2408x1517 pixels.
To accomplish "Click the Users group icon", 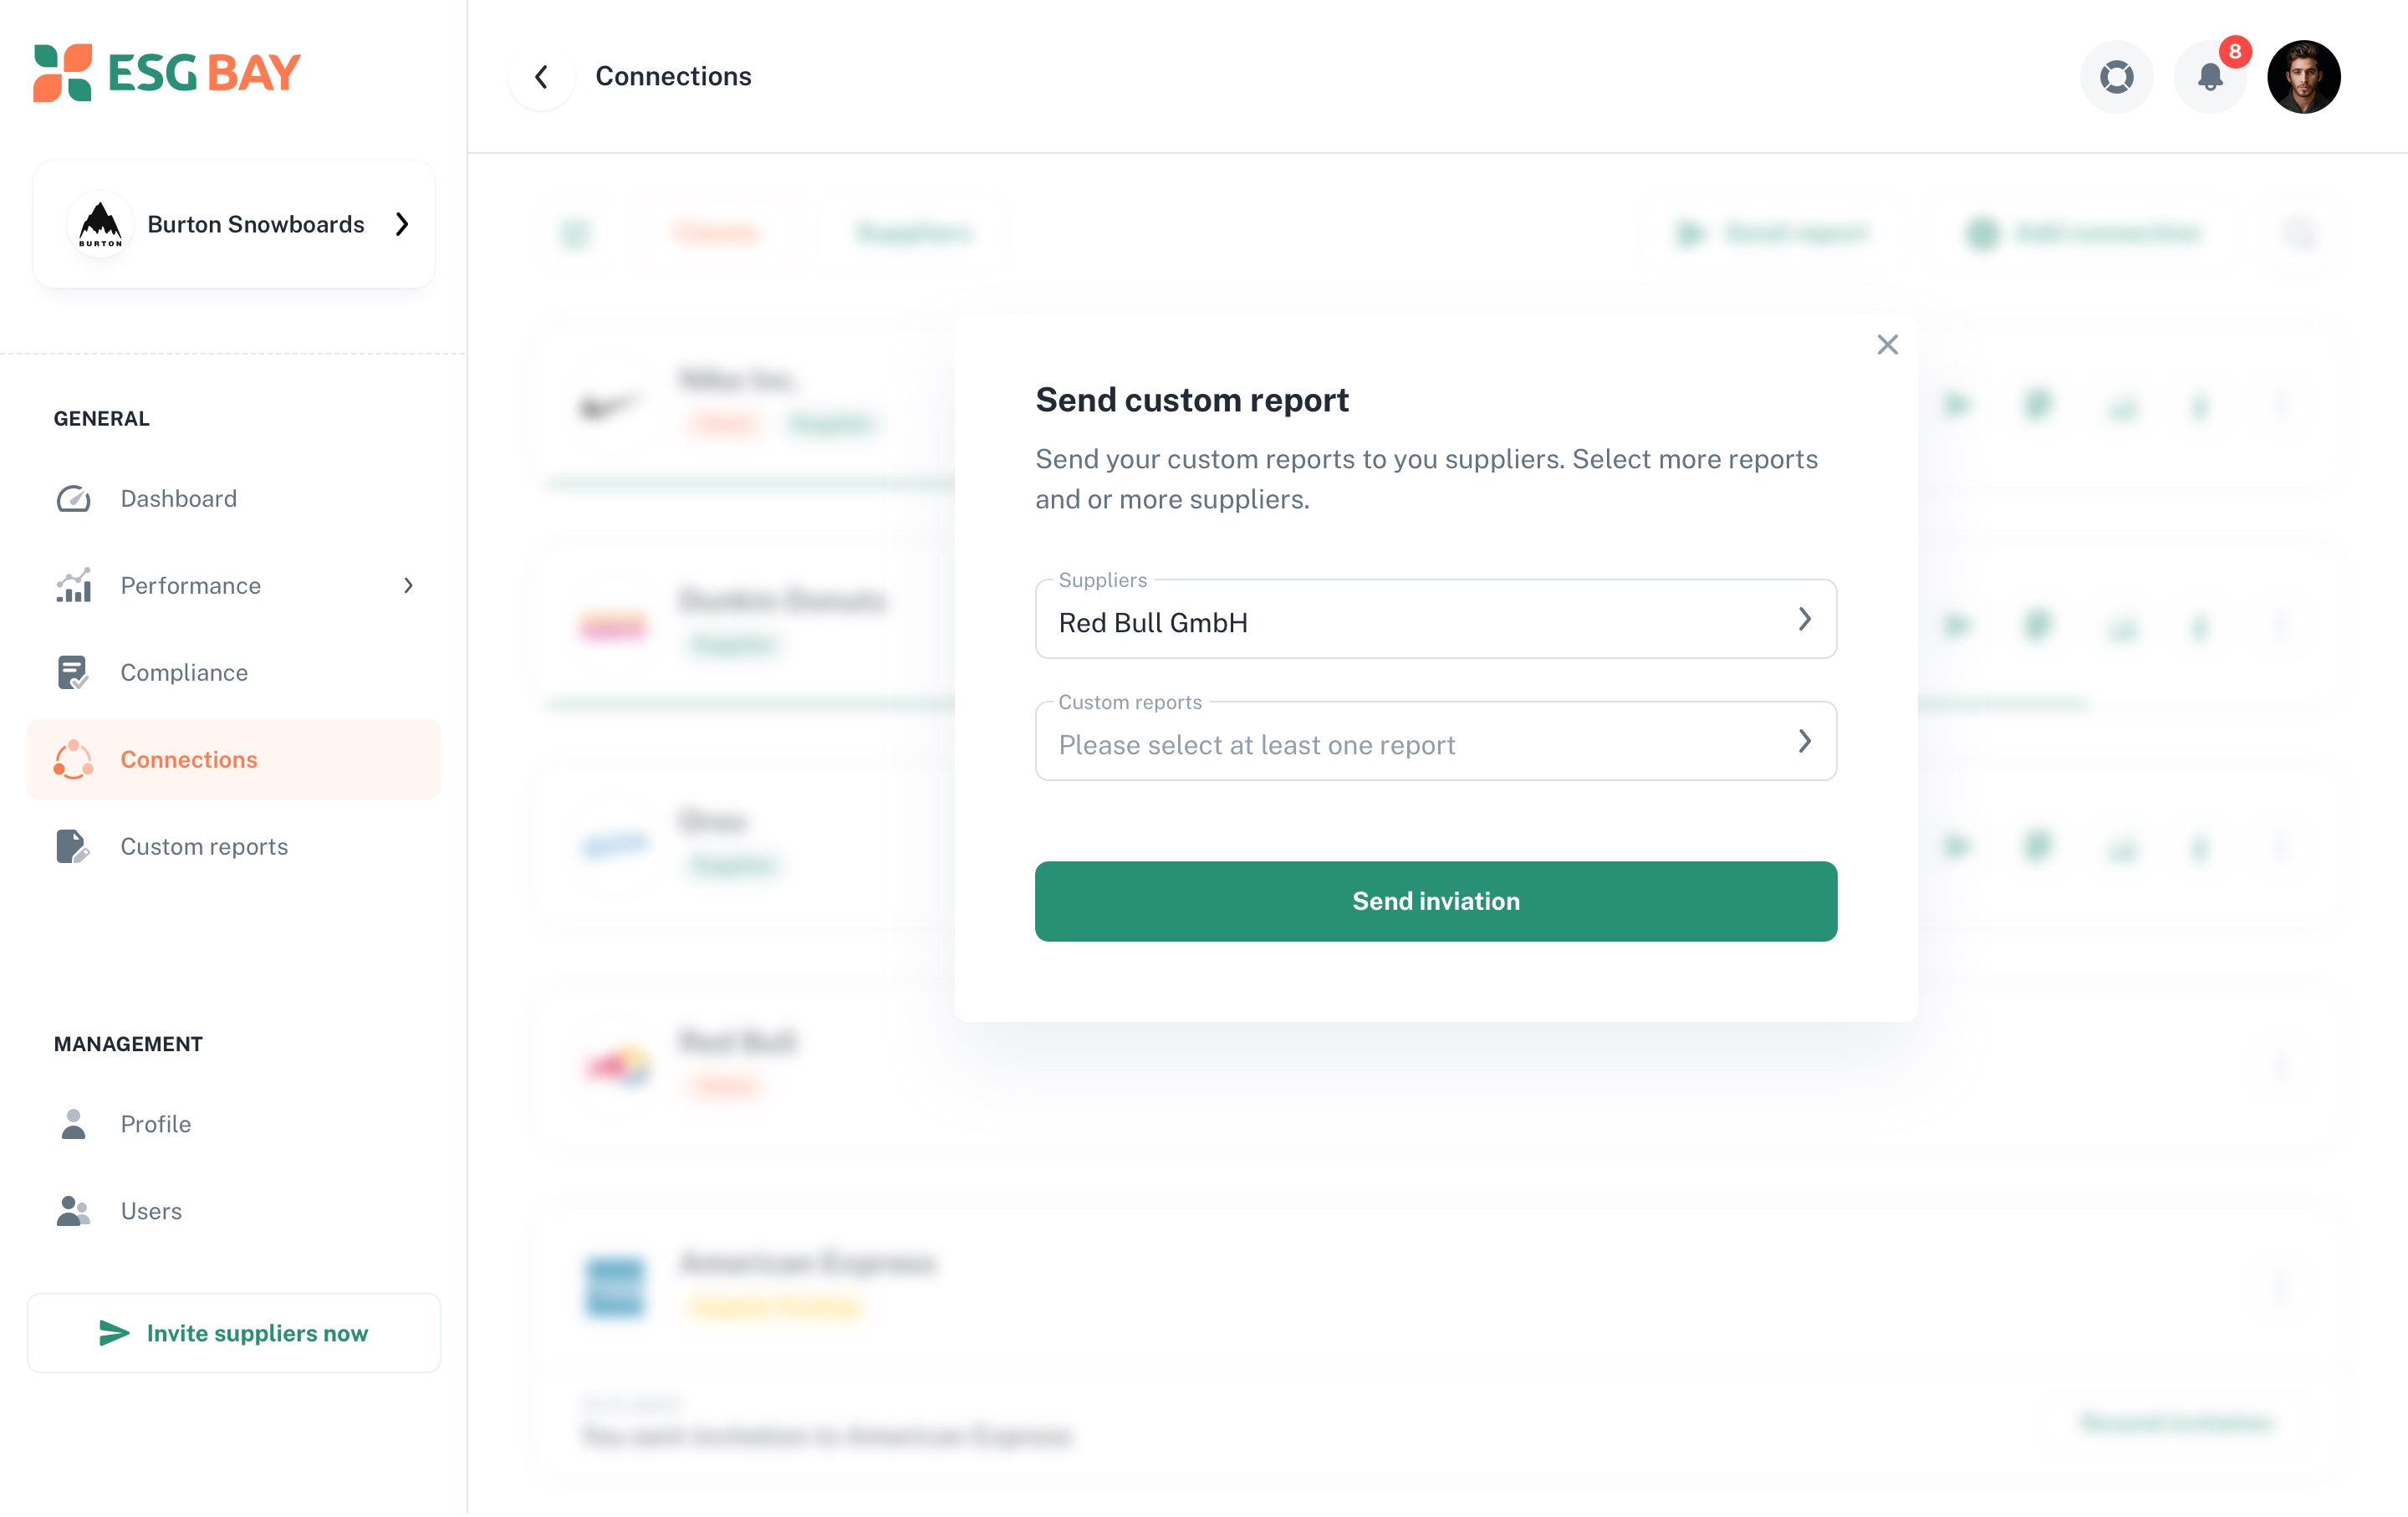I will click(x=73, y=1211).
